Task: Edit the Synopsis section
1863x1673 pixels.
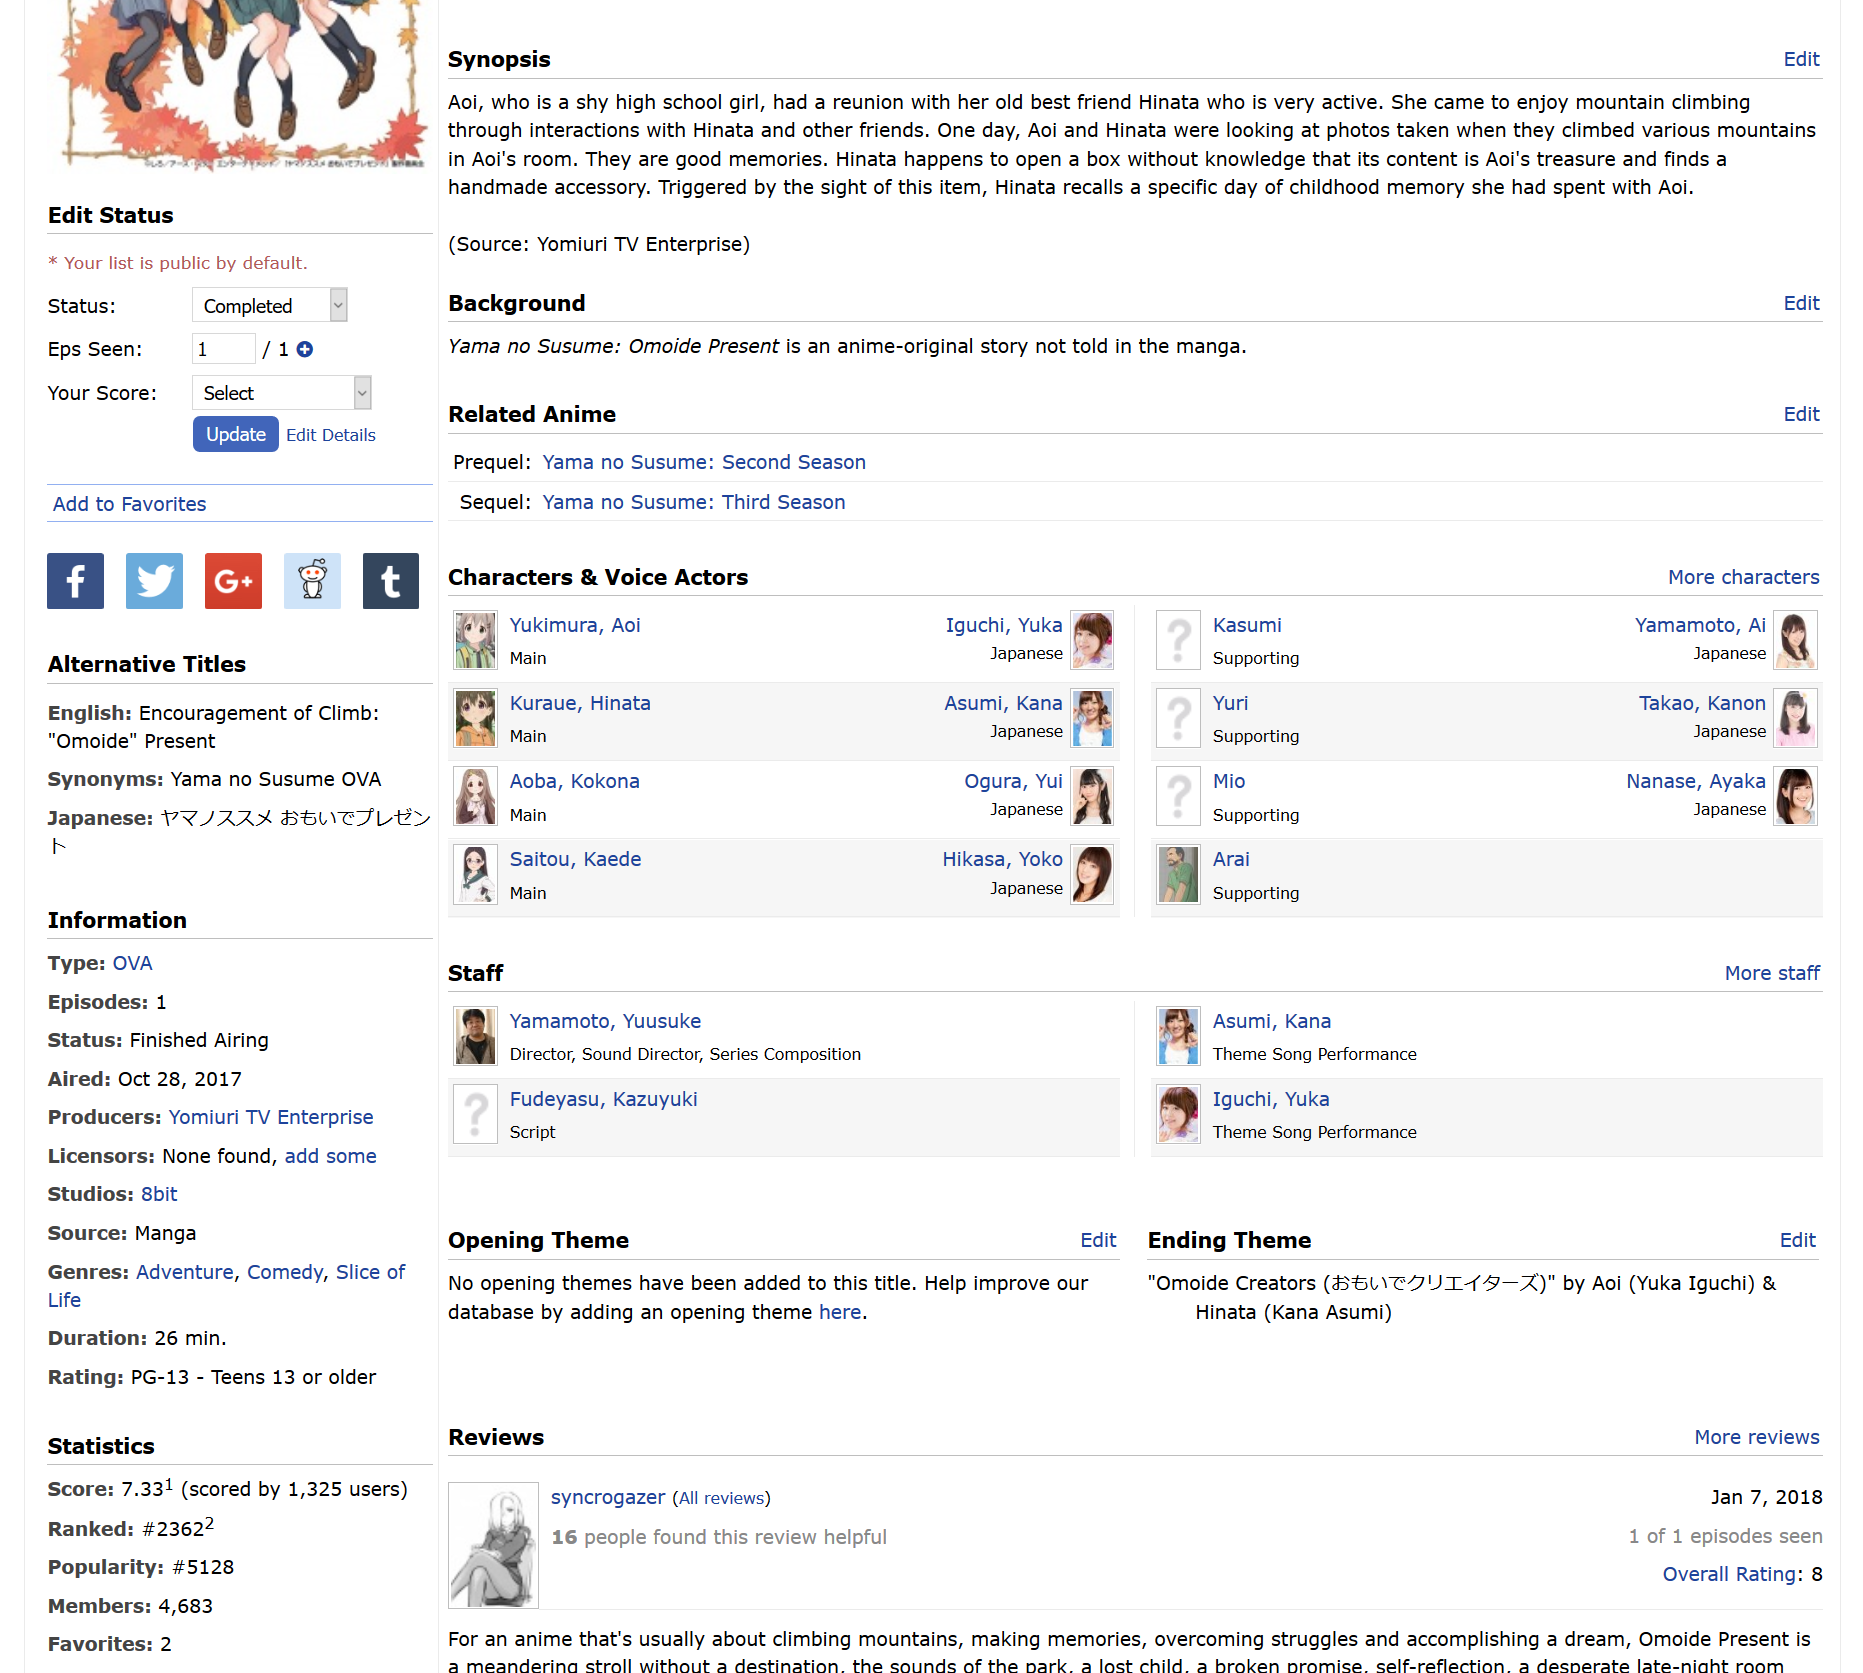Action: pos(1801,59)
